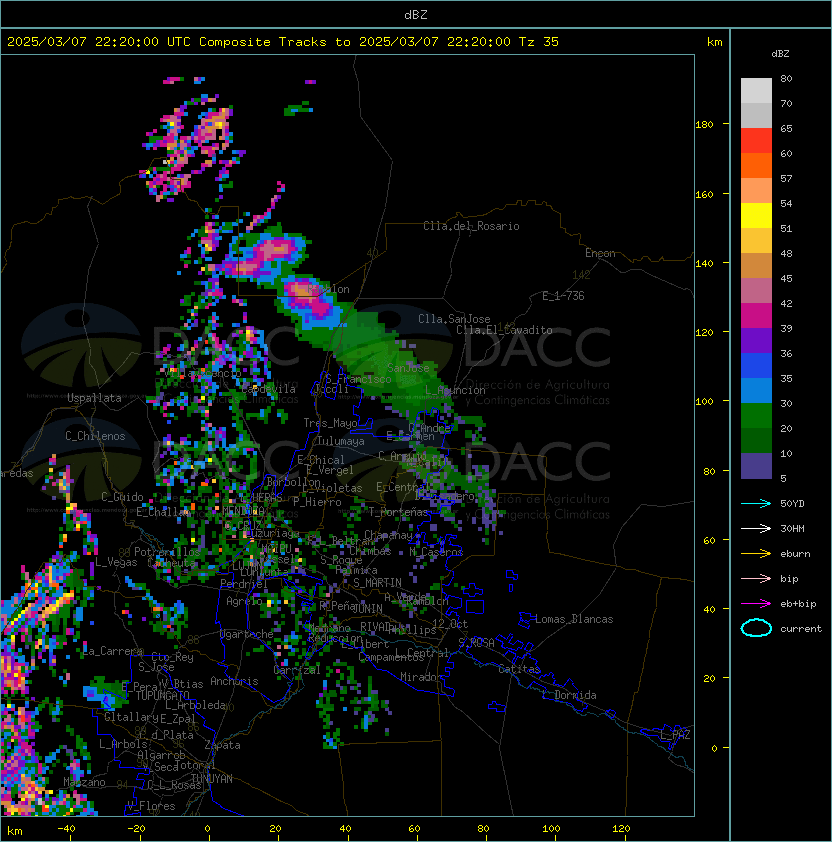
Task: Select the magenta 39–42 dBZ swatch
Action: 756,315
